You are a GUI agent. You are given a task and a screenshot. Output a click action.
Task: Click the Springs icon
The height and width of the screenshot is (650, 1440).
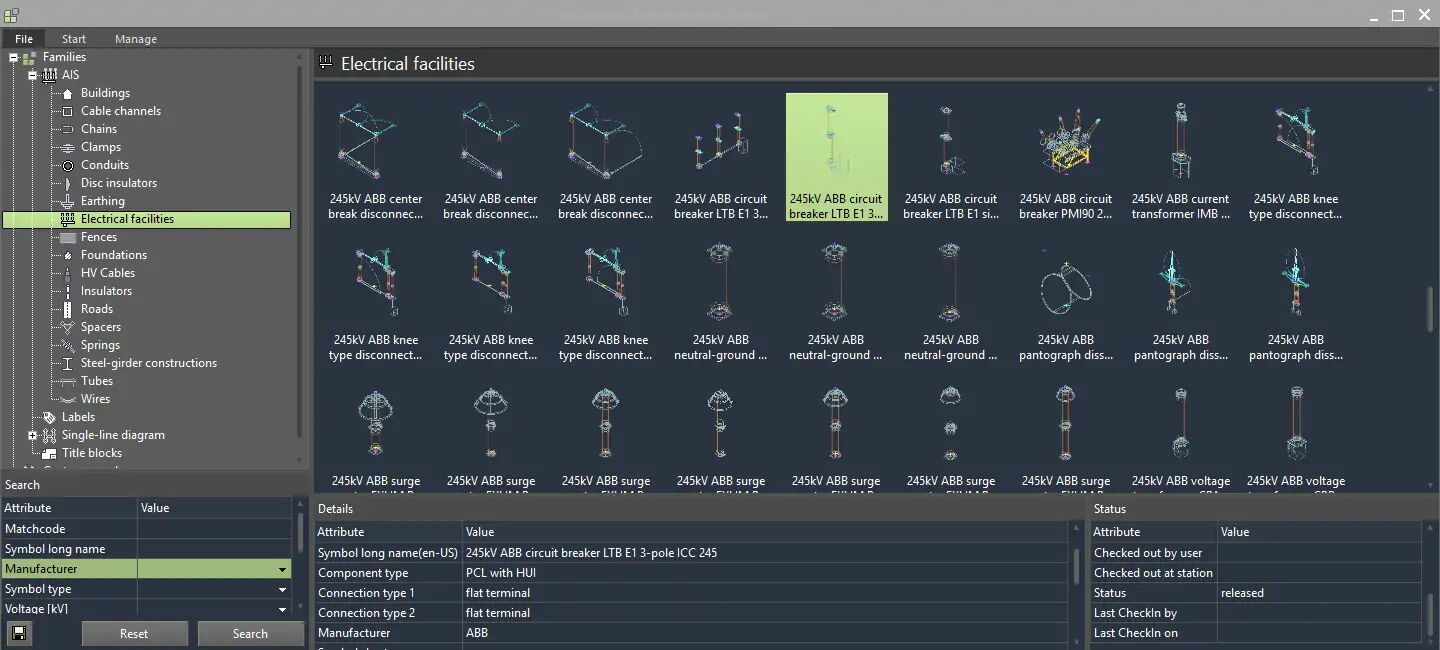coord(68,345)
